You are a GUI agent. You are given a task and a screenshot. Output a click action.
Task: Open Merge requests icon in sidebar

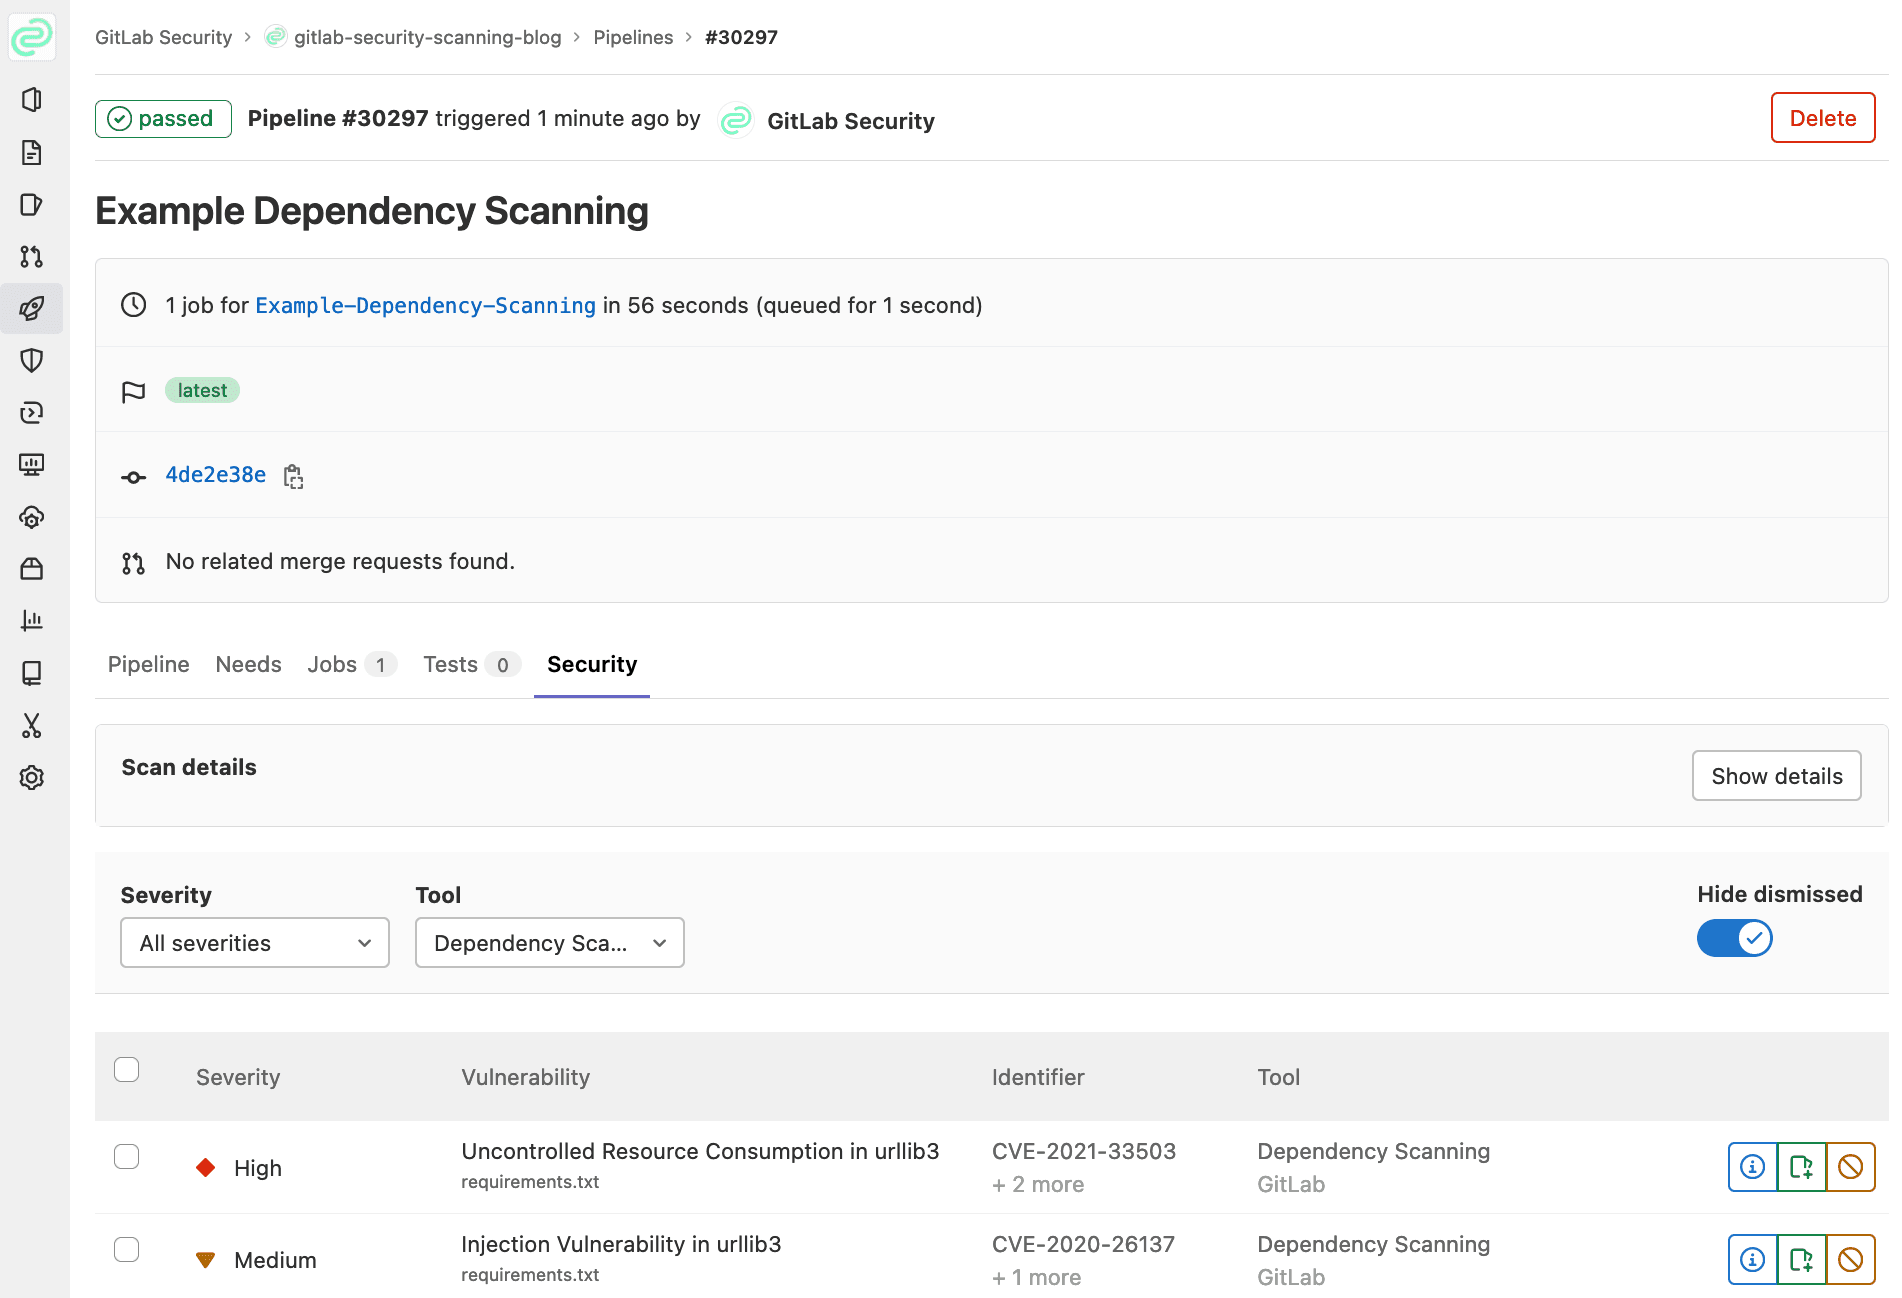click(x=32, y=256)
